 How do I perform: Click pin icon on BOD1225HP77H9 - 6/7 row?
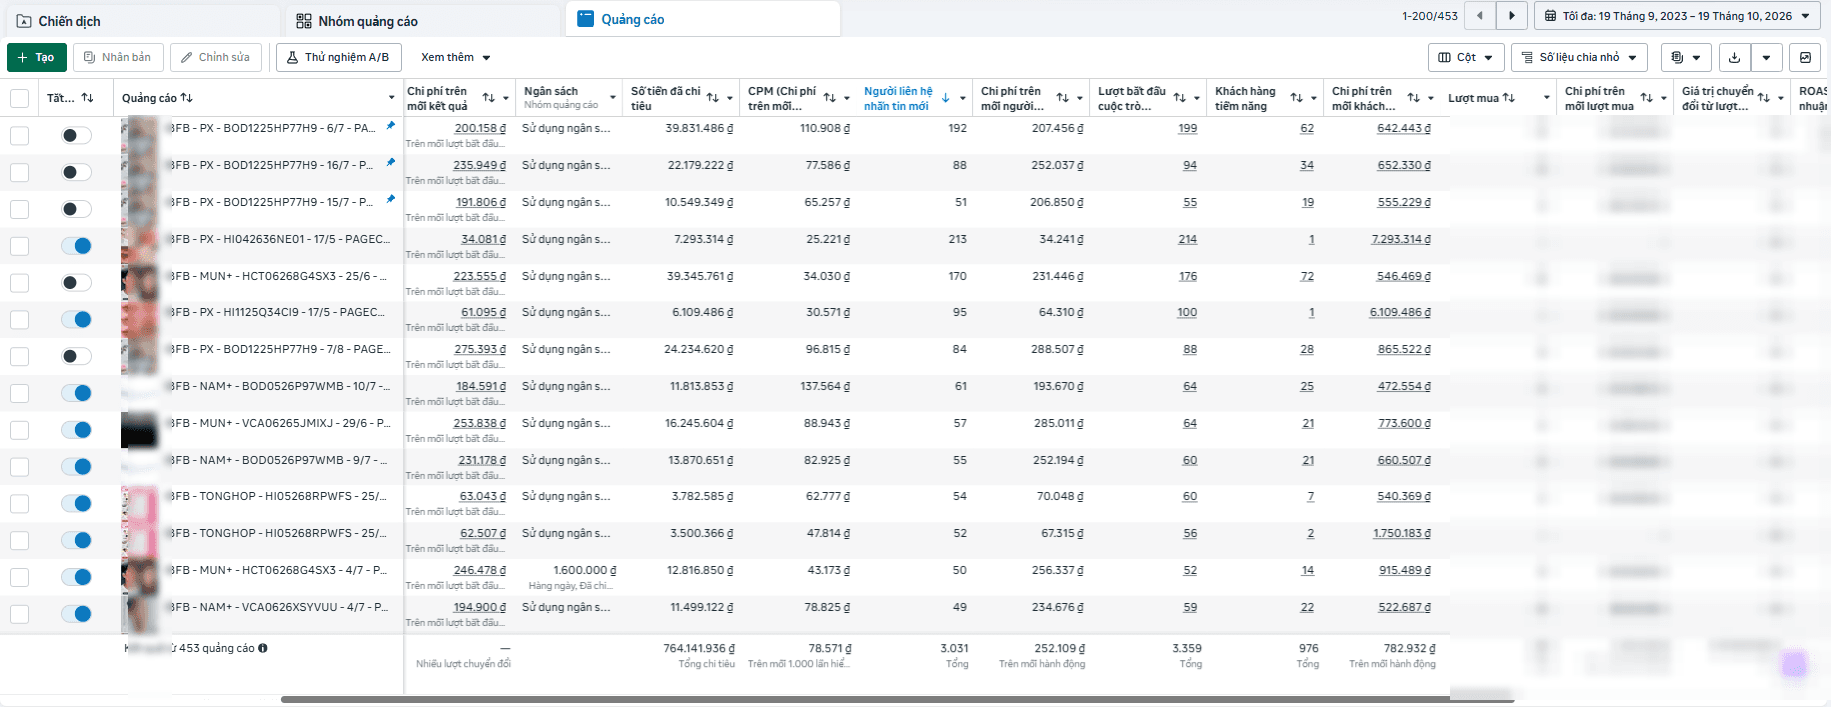pyautogui.click(x=391, y=126)
